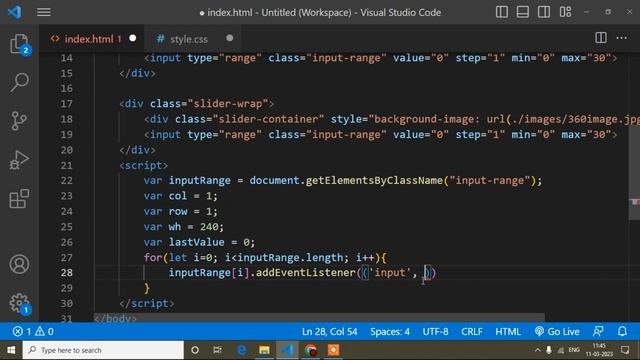Toggle the secondary side bar layout

pyautogui.click(x=544, y=12)
